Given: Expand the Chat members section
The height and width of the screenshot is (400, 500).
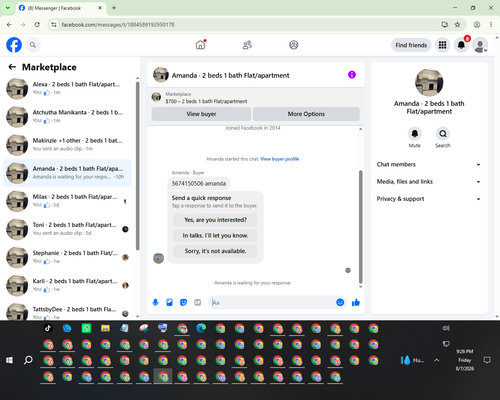Looking at the screenshot, I should click(429, 164).
